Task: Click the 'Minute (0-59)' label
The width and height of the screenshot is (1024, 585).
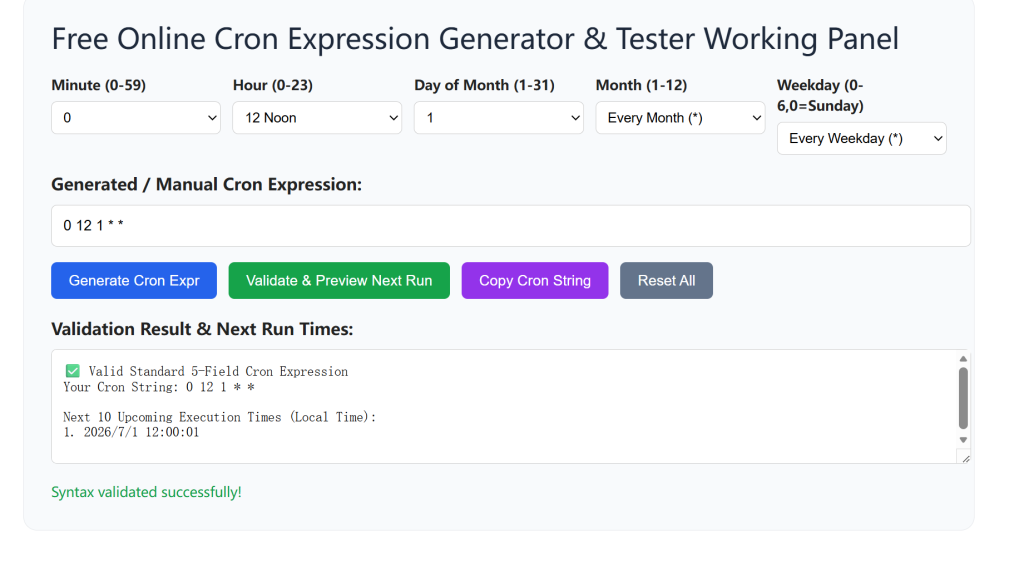Action: 99,86
